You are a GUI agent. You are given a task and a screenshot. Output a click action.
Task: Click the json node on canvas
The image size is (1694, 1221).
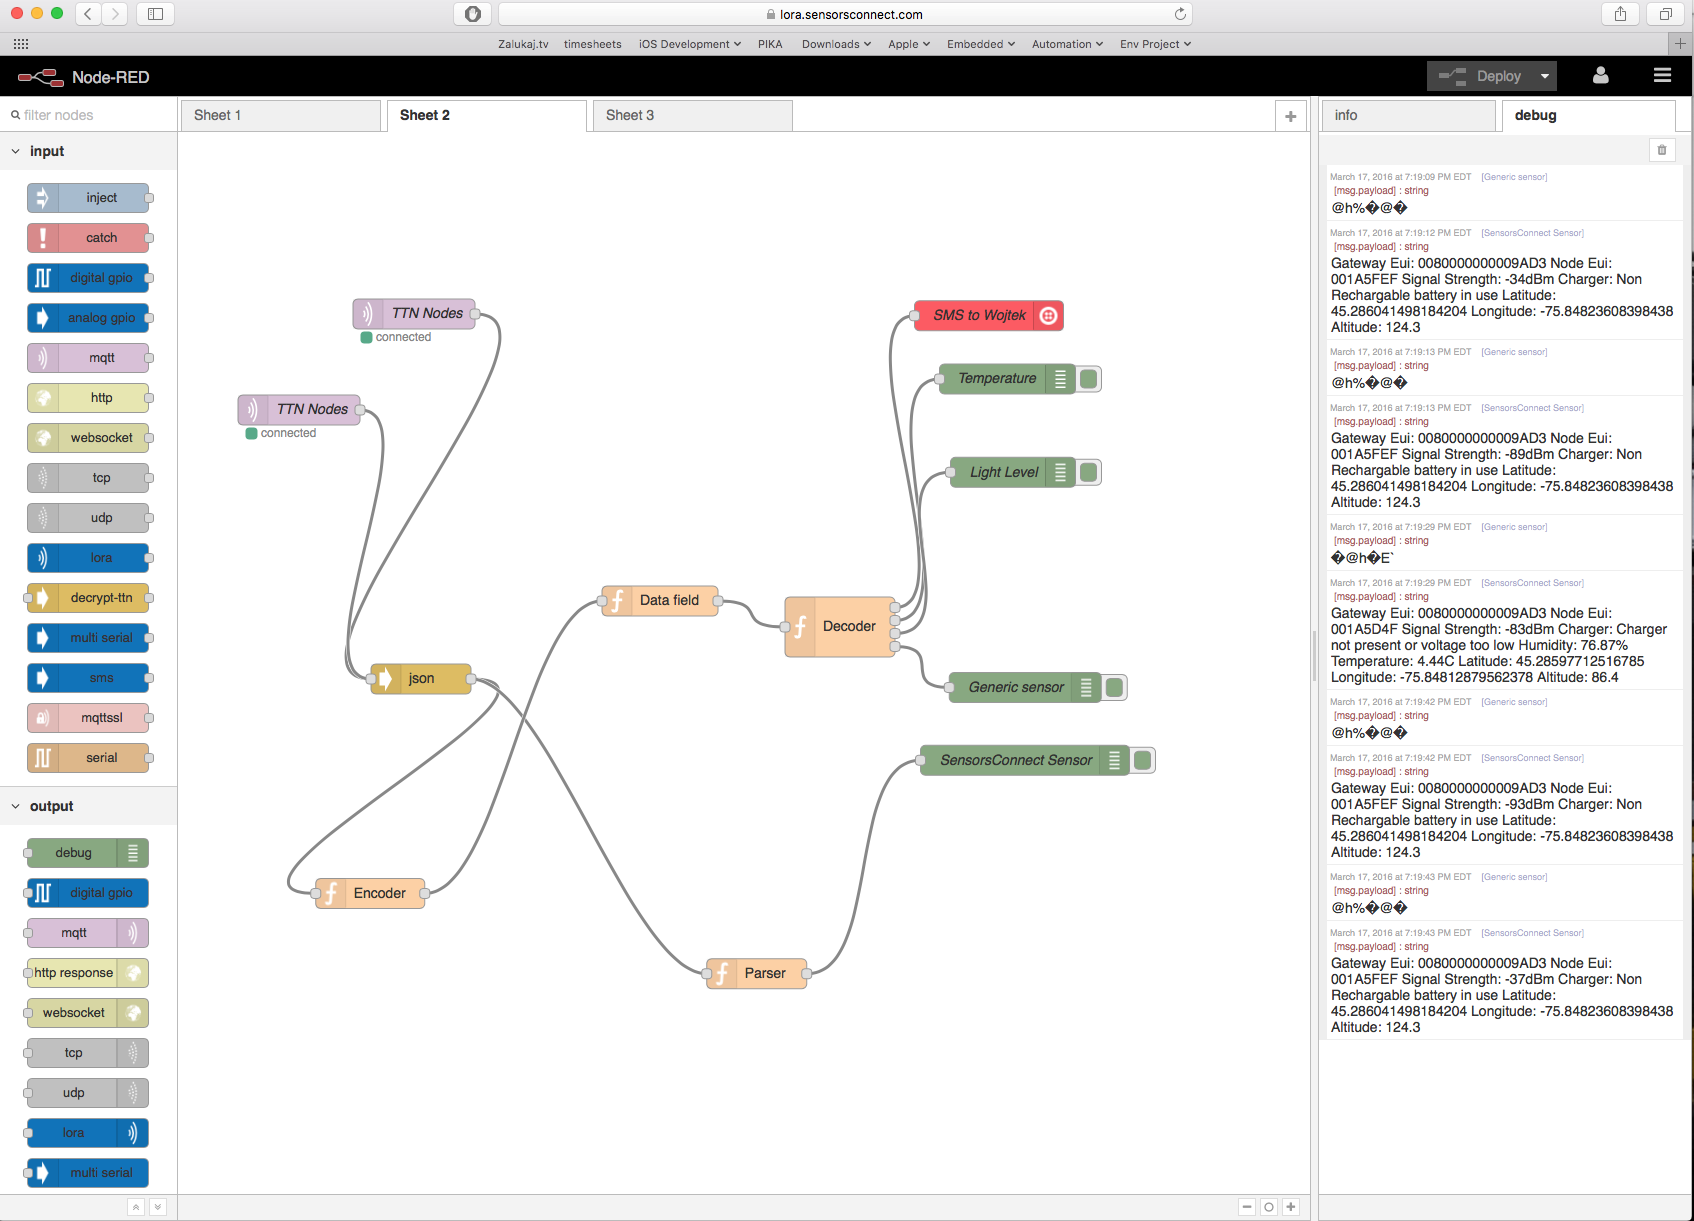421,679
